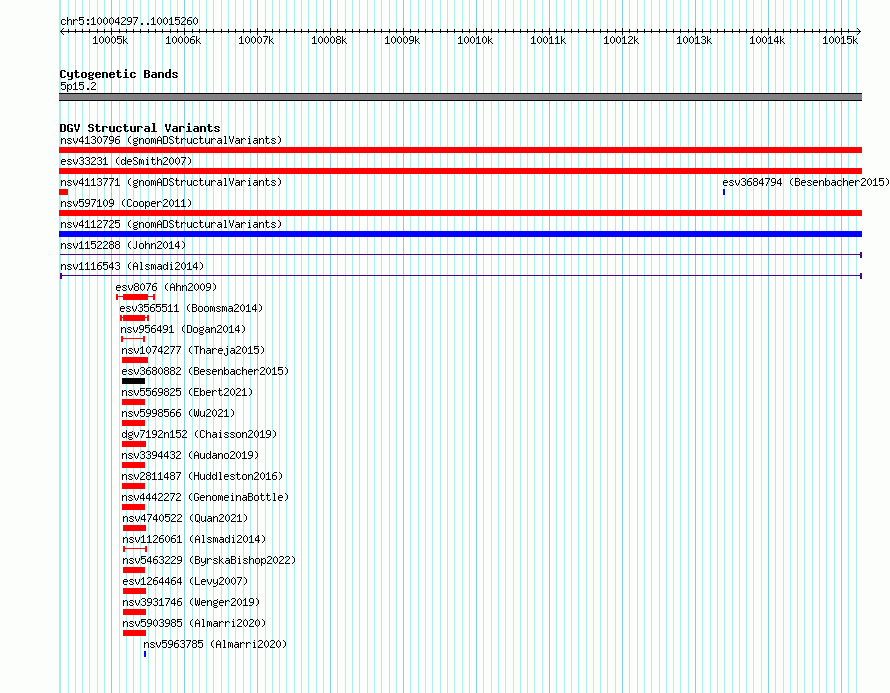Screen dimensions: 890x693
Task: Open nsv5998566 (Wu2021) label
Action: click(x=178, y=413)
